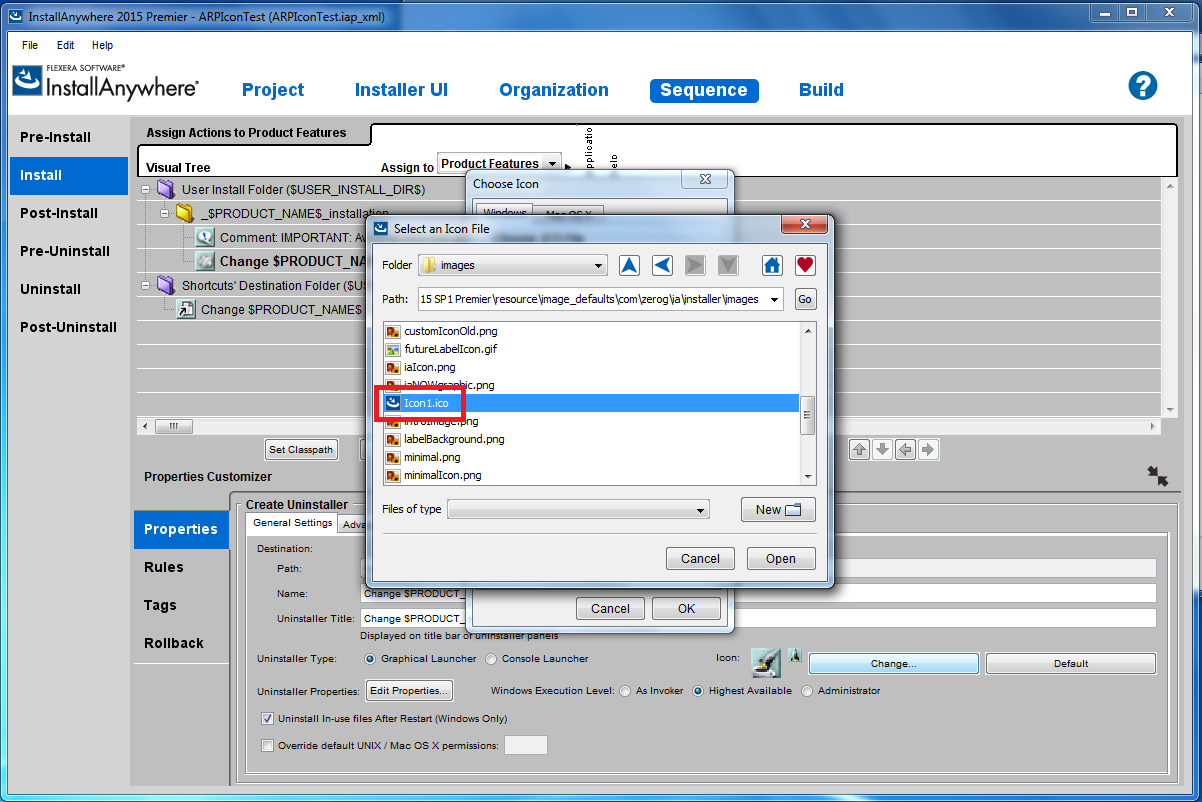
Task: Open the Folder dropdown showing images
Action: (512, 265)
